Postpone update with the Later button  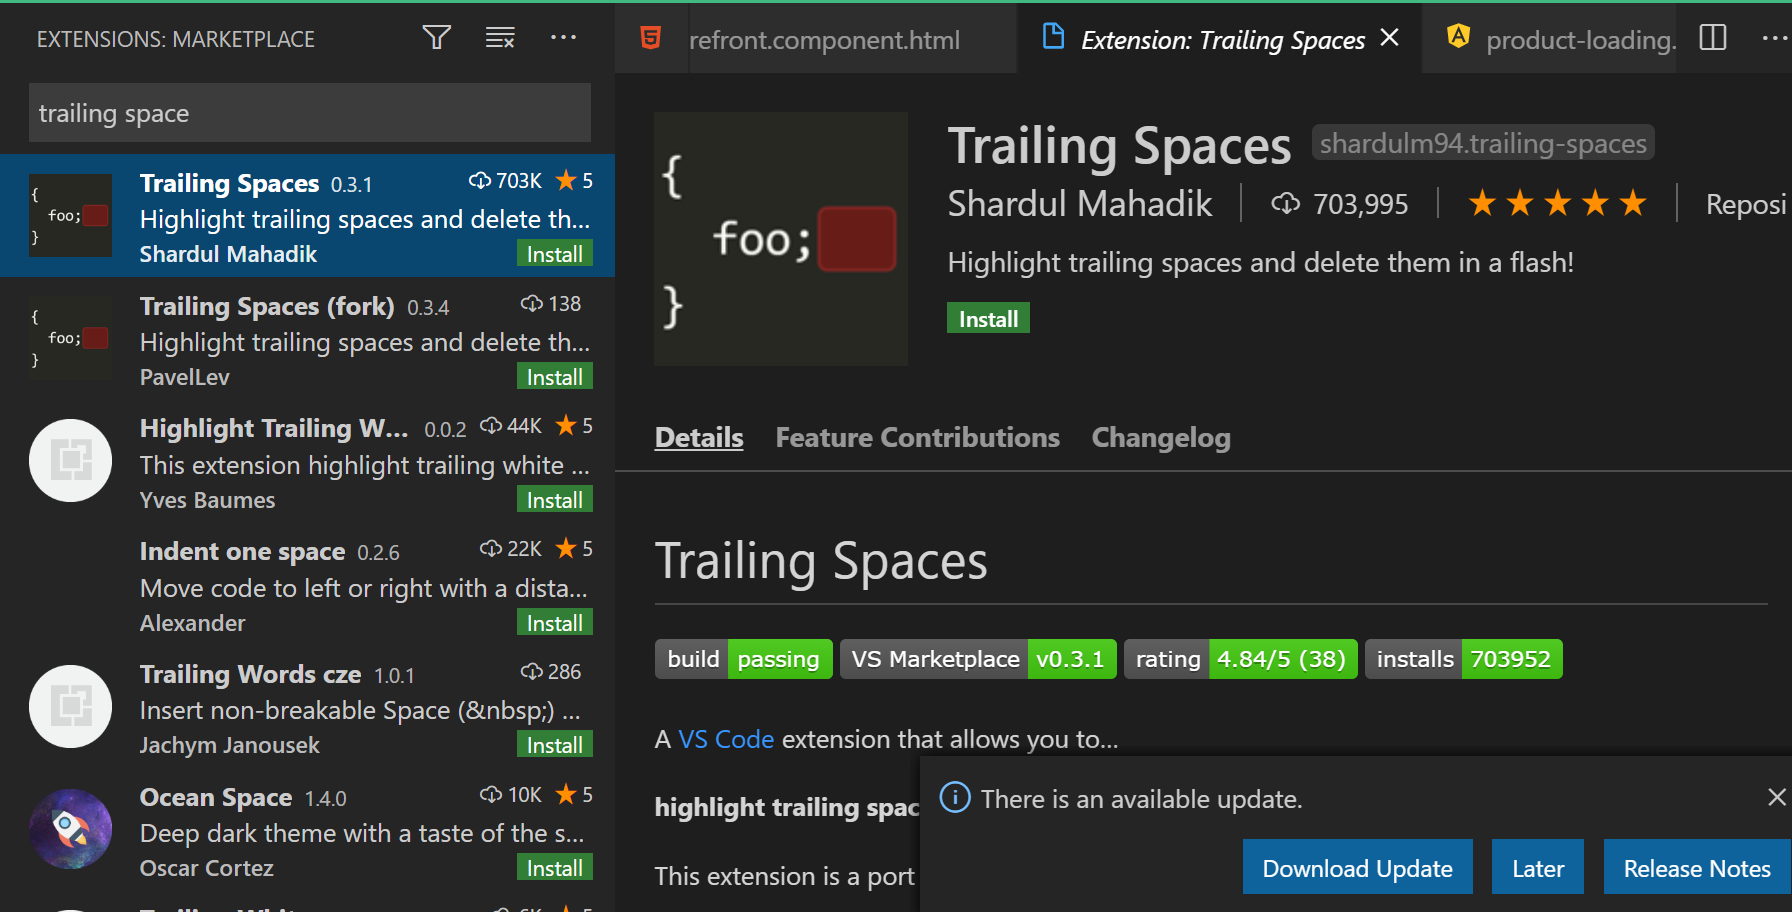coord(1537,867)
